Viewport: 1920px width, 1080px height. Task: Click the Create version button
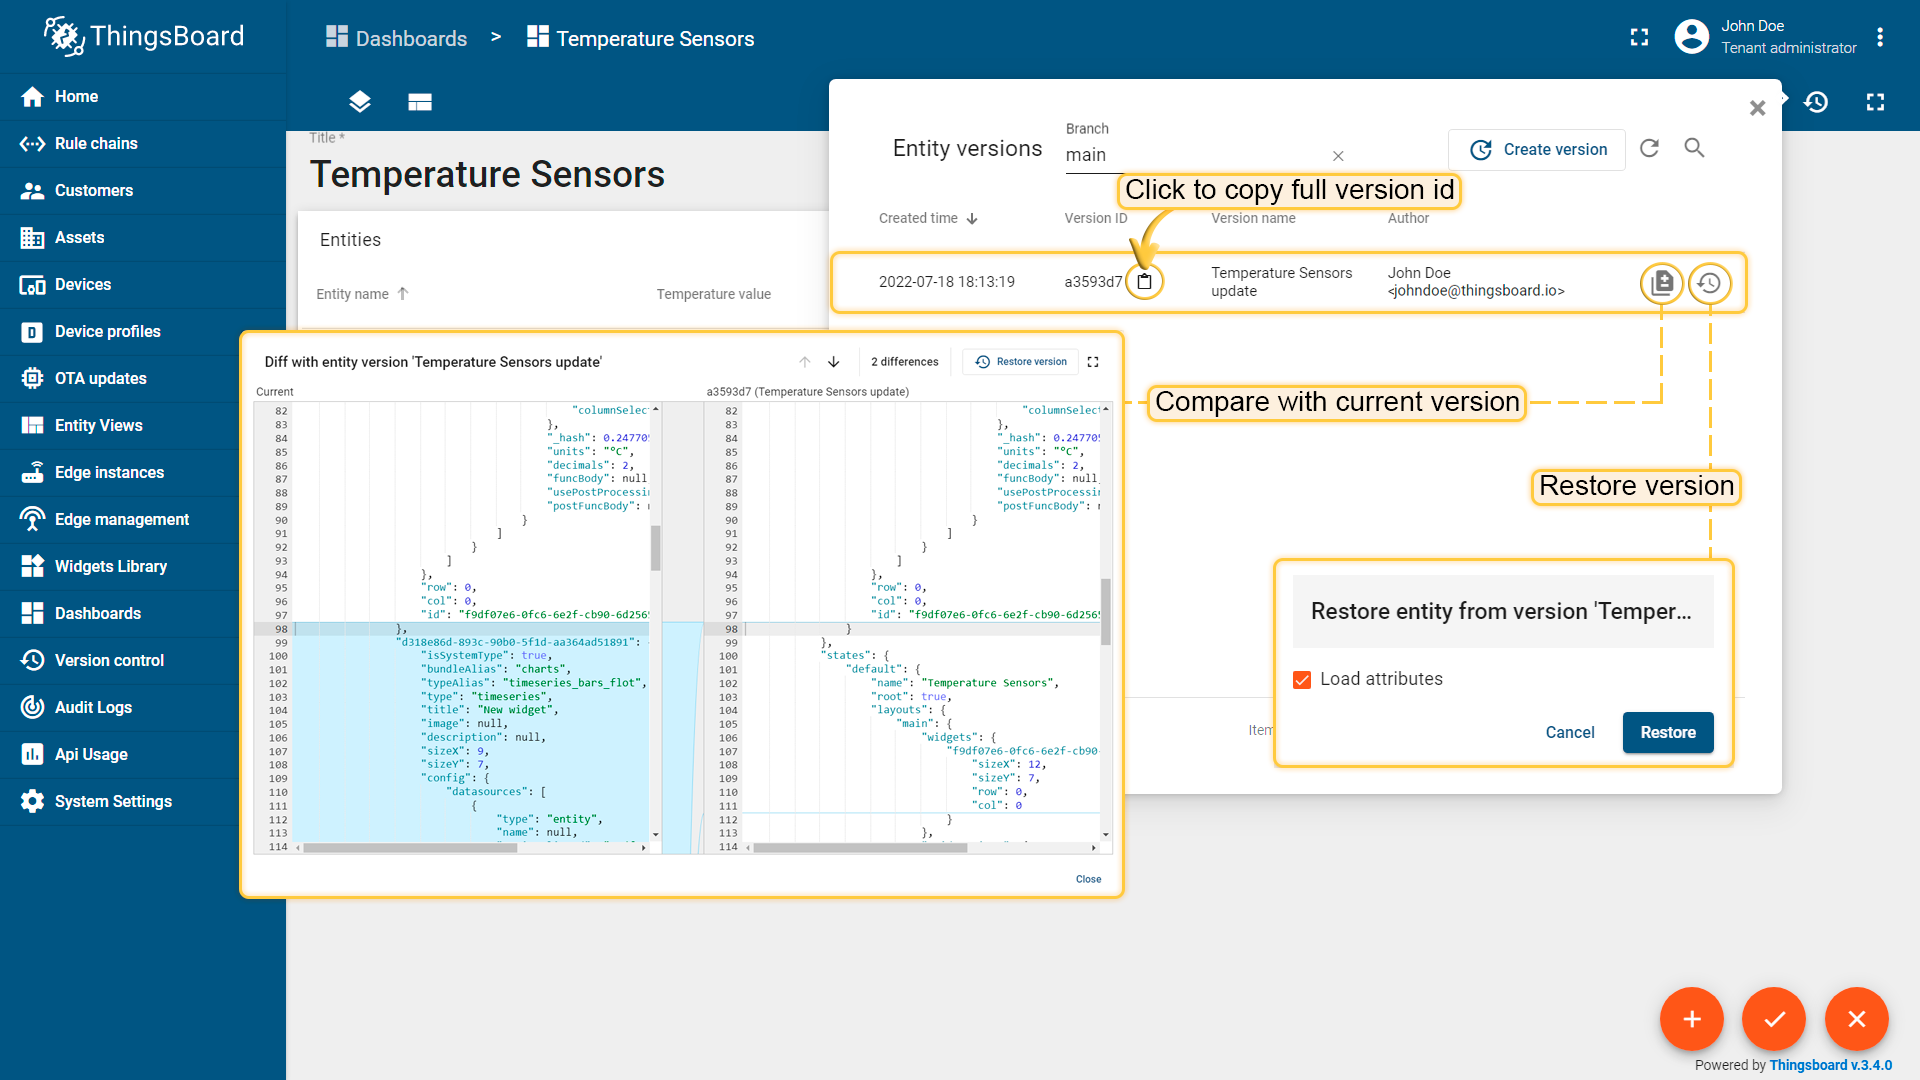[1537, 150]
